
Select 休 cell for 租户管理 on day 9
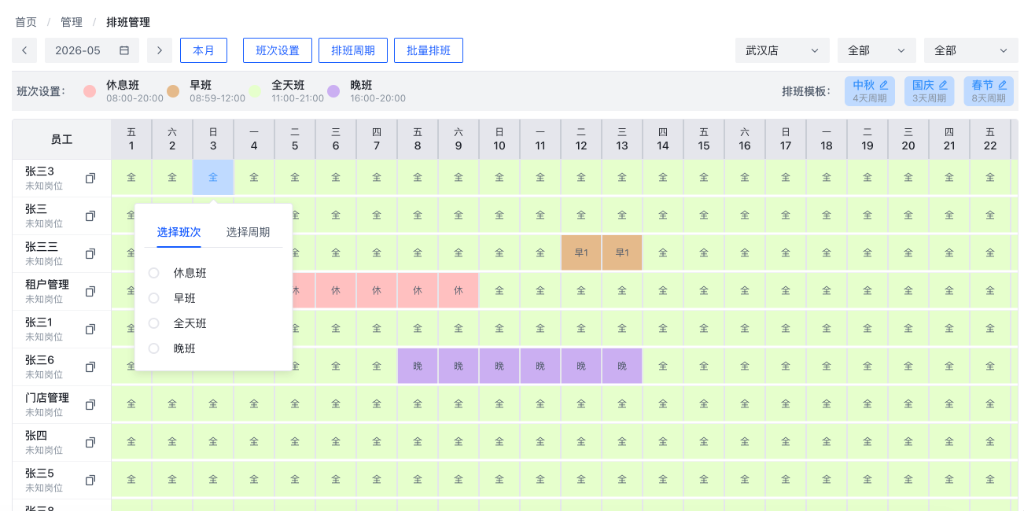point(458,291)
